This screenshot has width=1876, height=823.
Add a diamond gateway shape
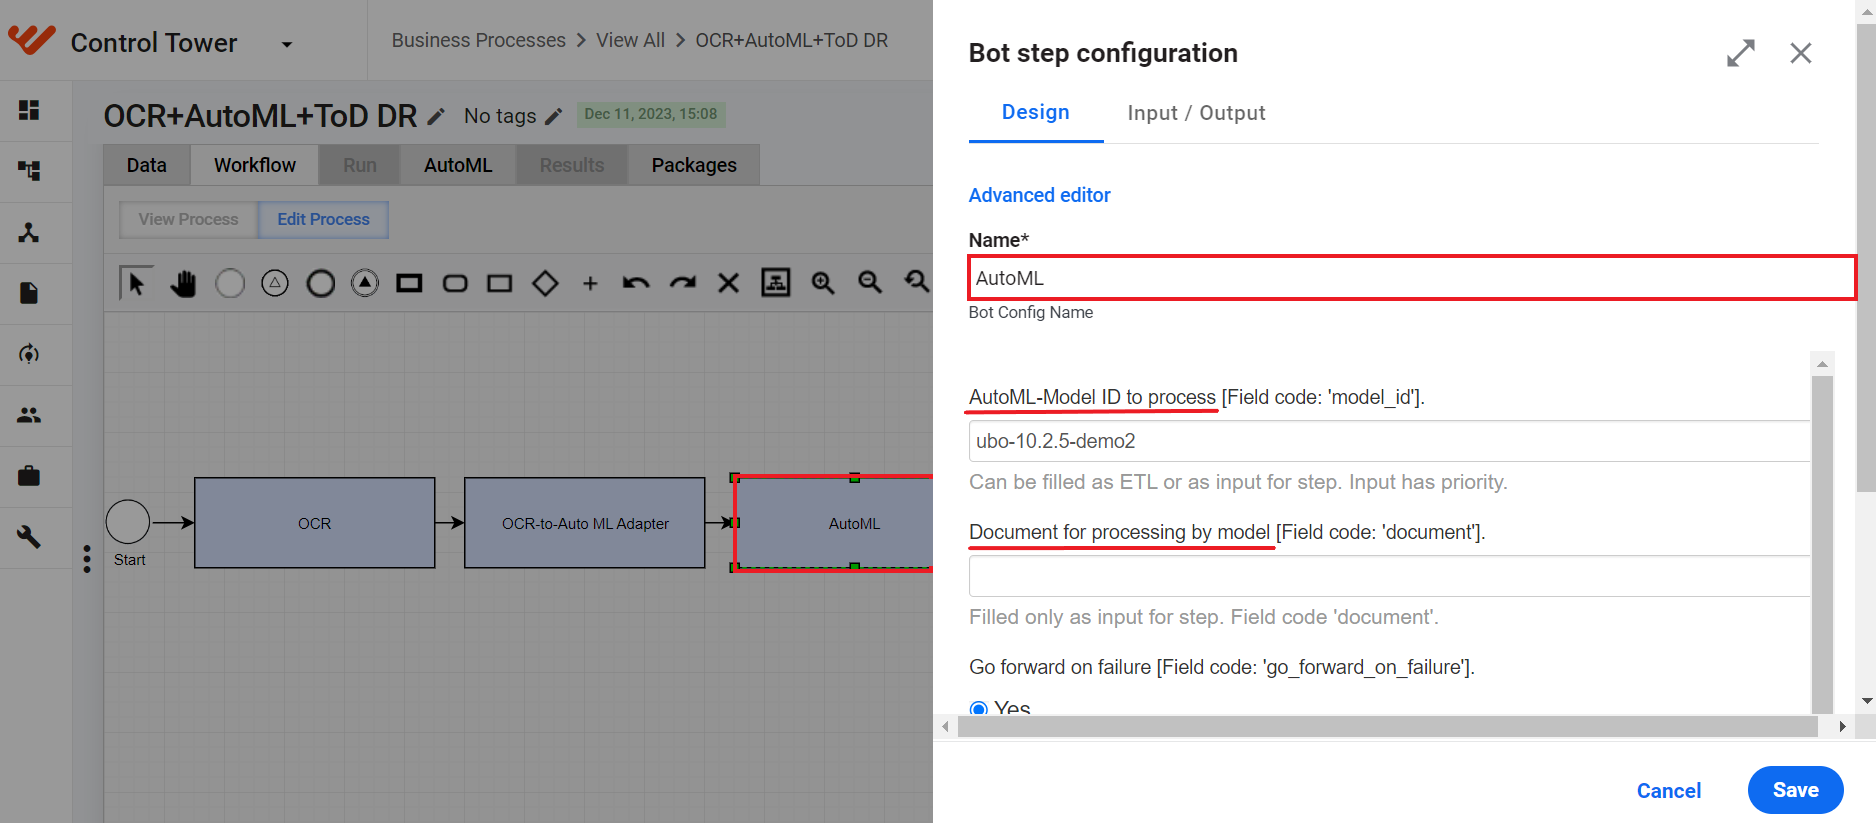coord(545,284)
